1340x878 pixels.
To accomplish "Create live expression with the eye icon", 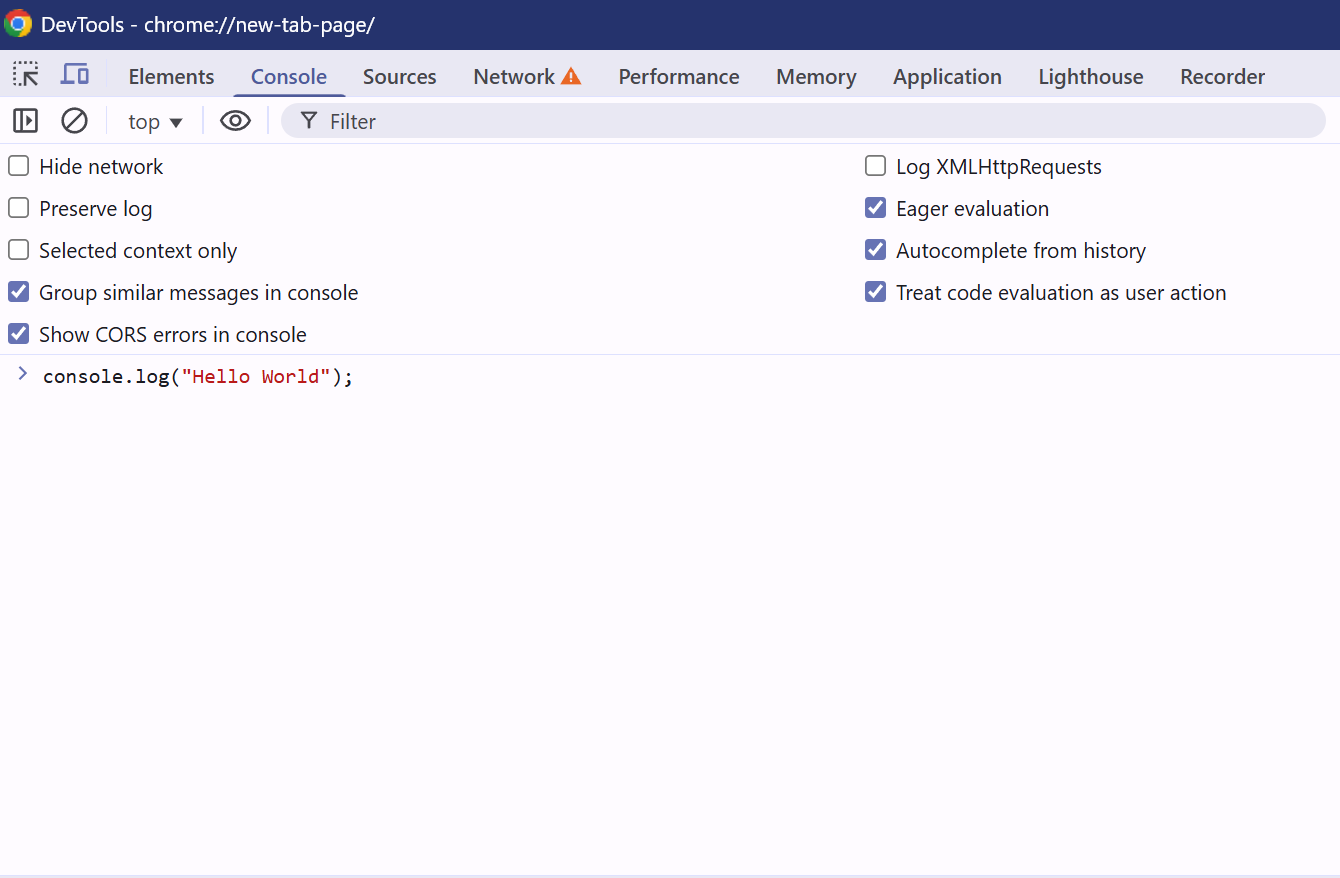I will coord(235,121).
